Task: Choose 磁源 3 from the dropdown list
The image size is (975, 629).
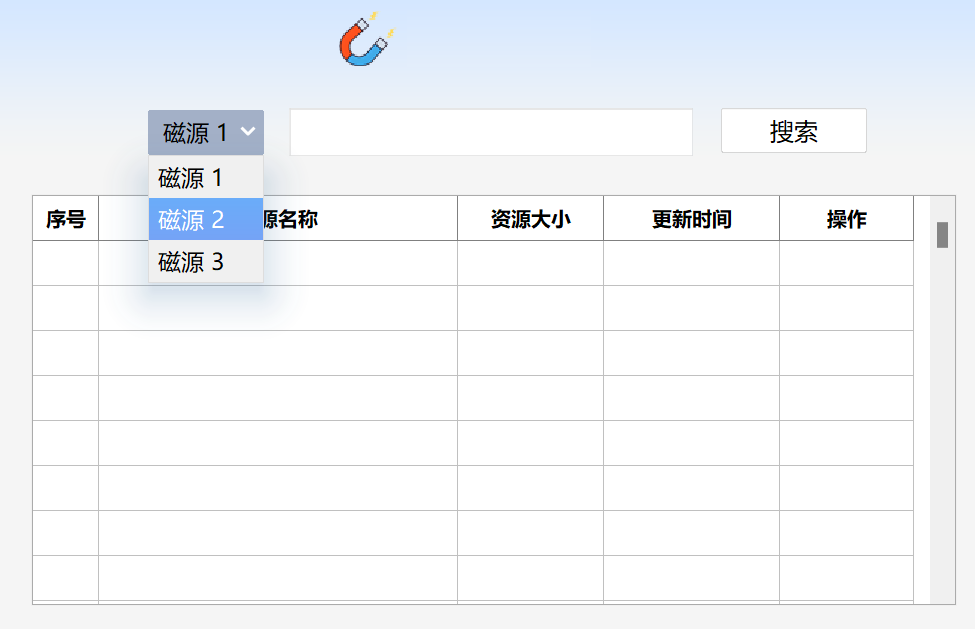Action: [x=206, y=262]
